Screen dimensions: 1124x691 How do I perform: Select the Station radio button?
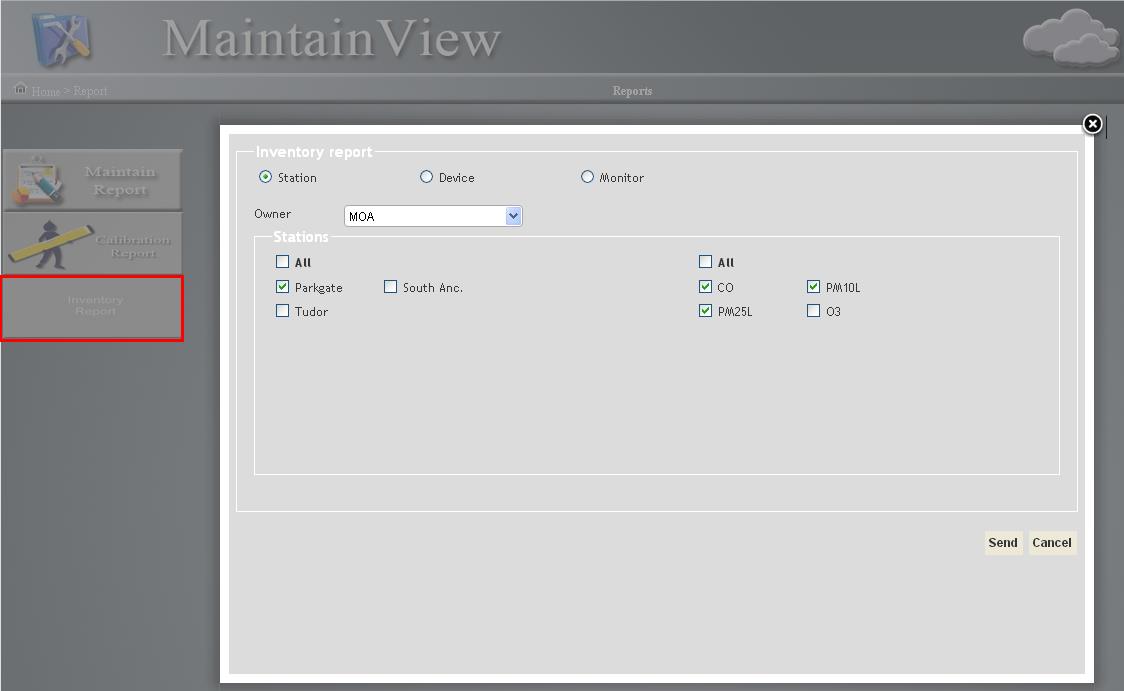pos(265,177)
